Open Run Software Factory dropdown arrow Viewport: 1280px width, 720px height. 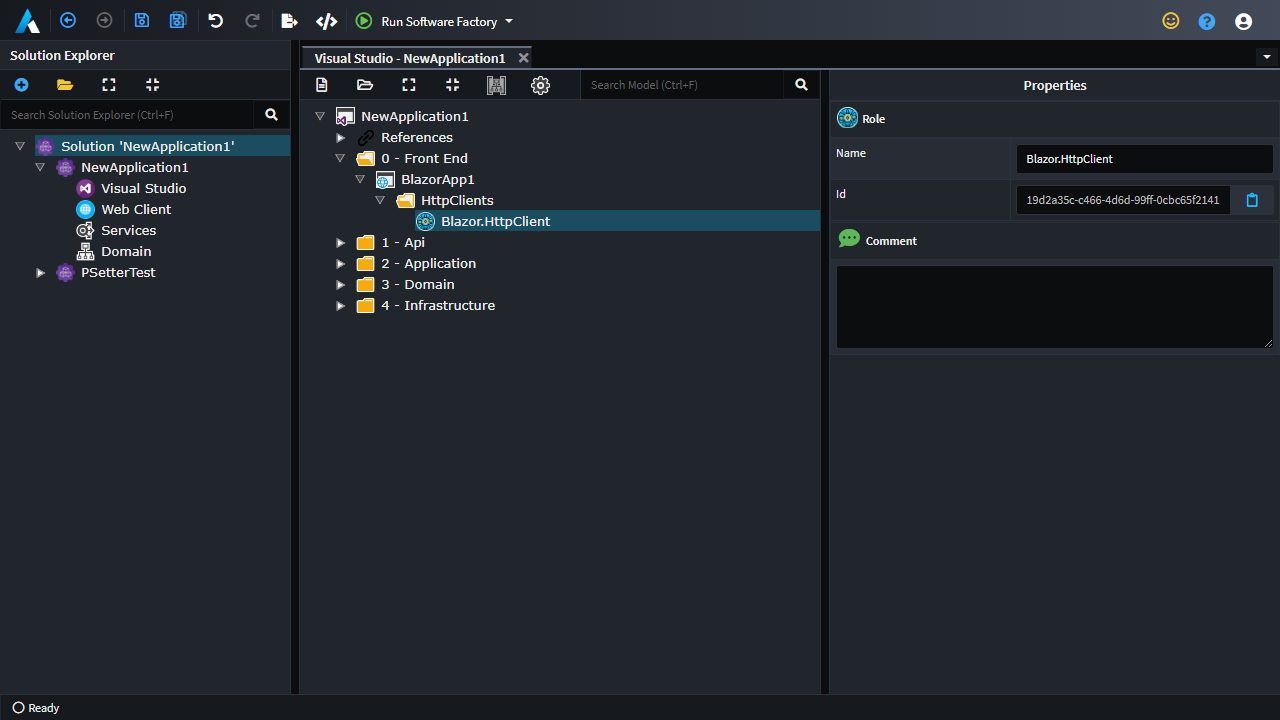[509, 21]
